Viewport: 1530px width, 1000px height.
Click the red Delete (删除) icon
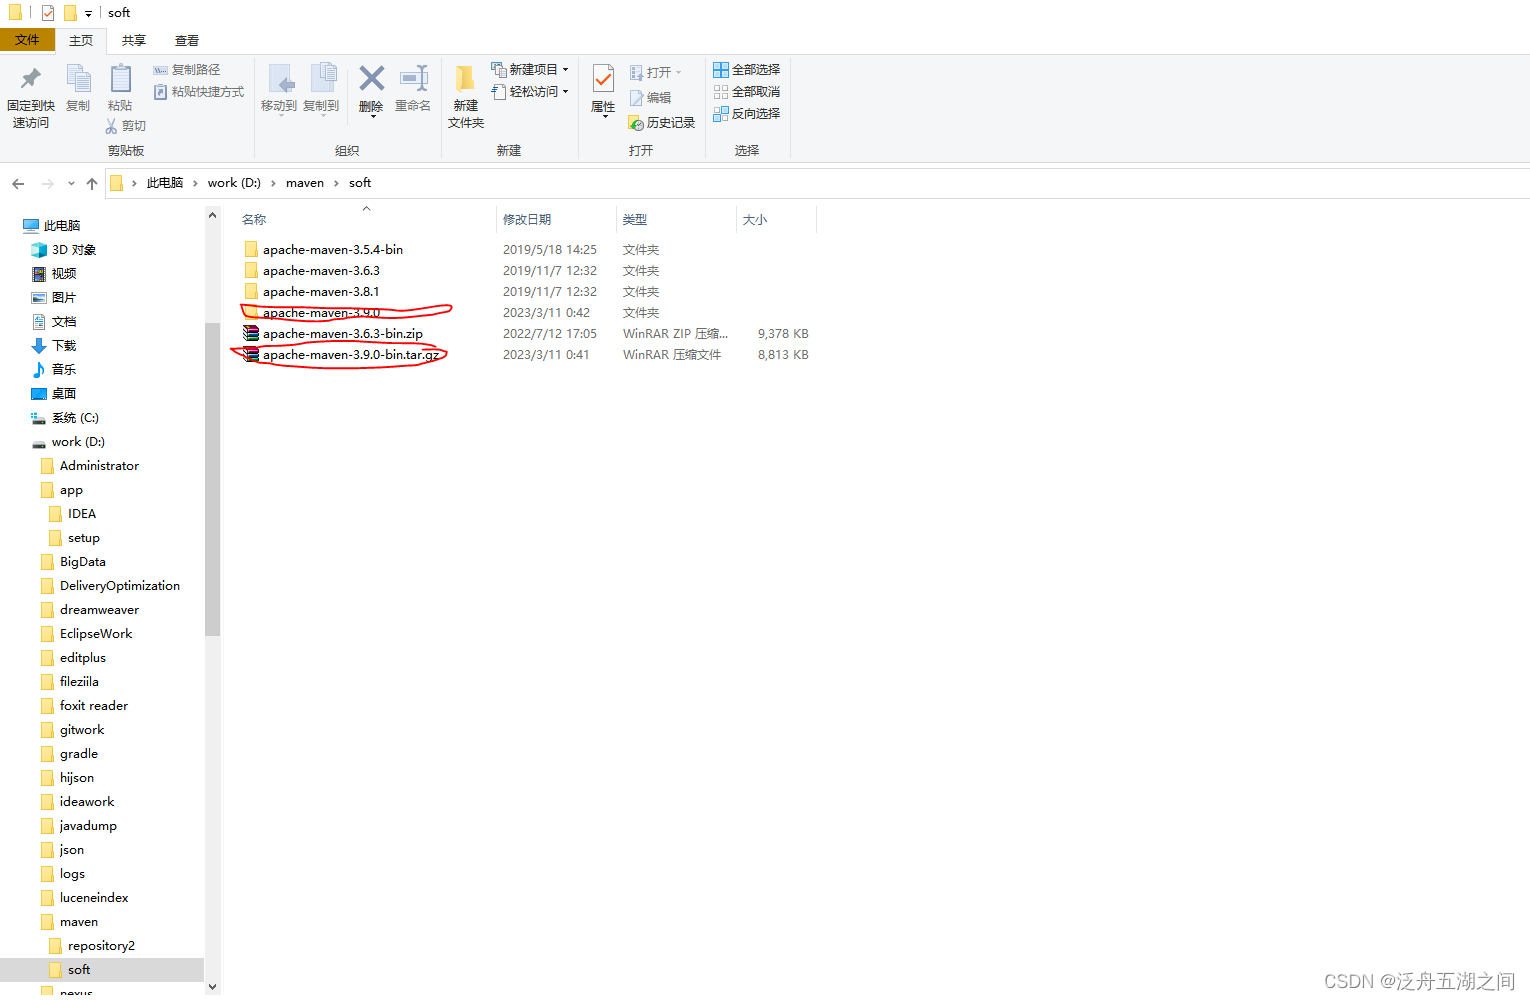(371, 78)
